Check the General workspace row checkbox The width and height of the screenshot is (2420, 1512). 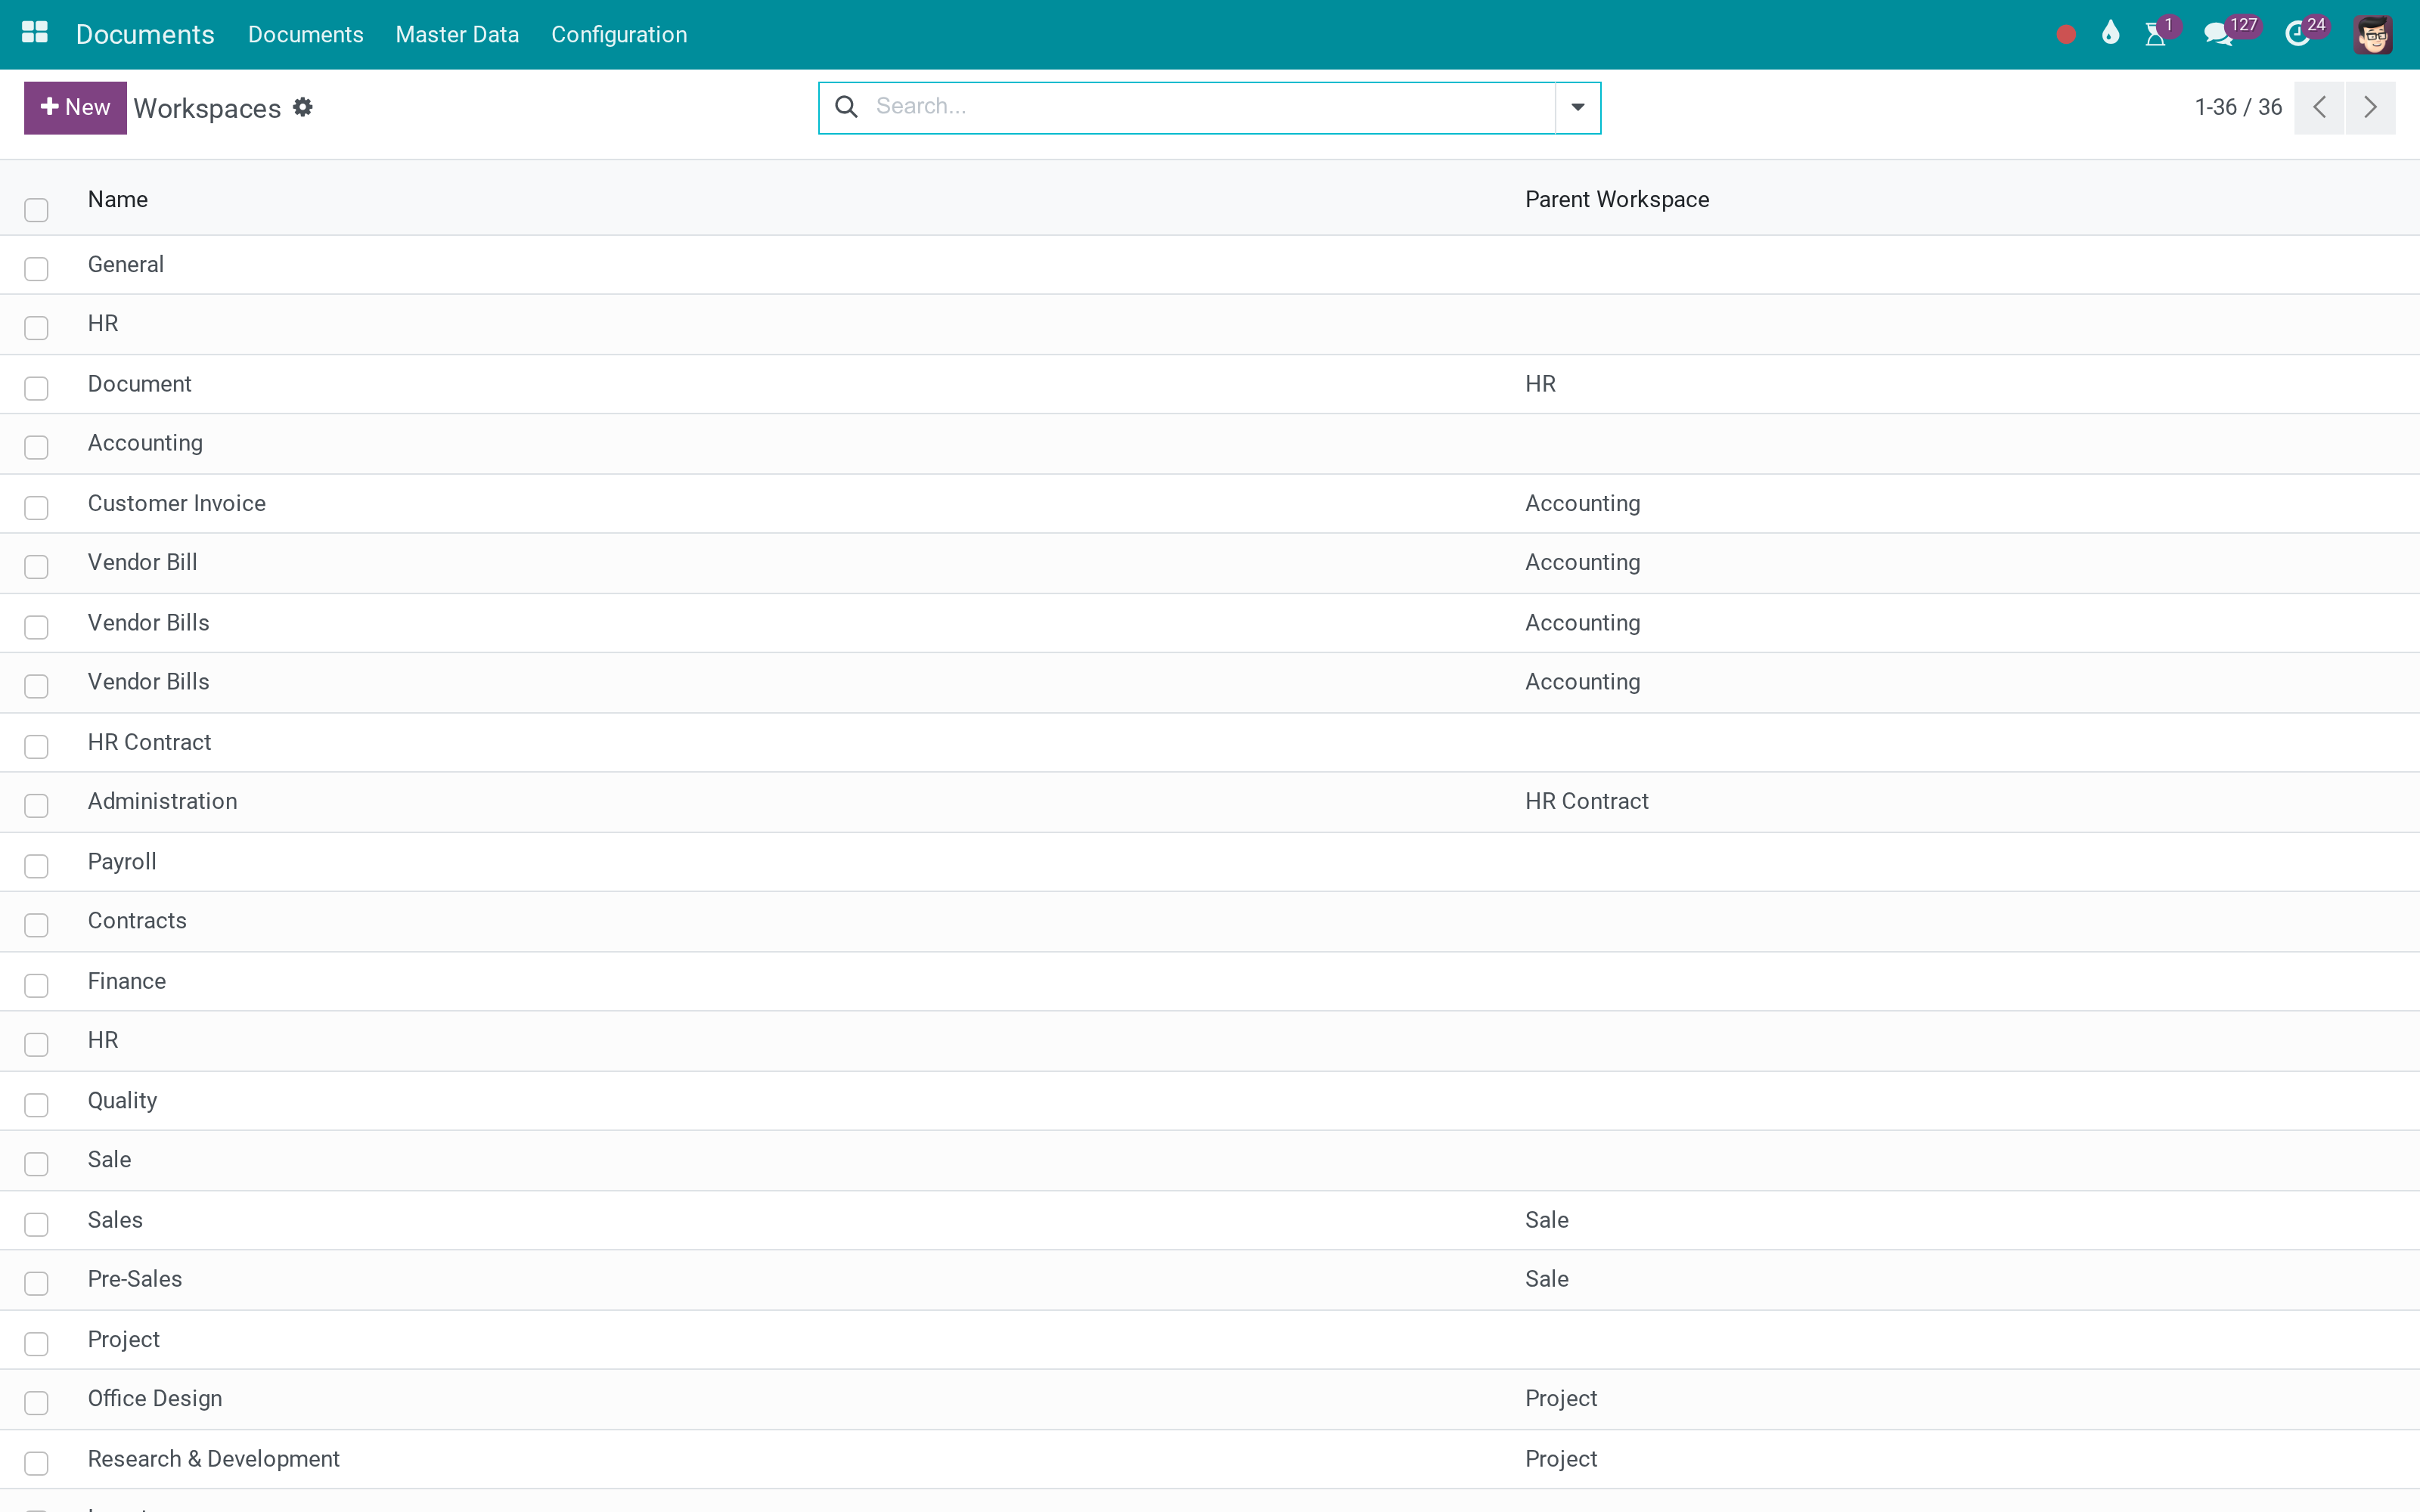click(36, 269)
